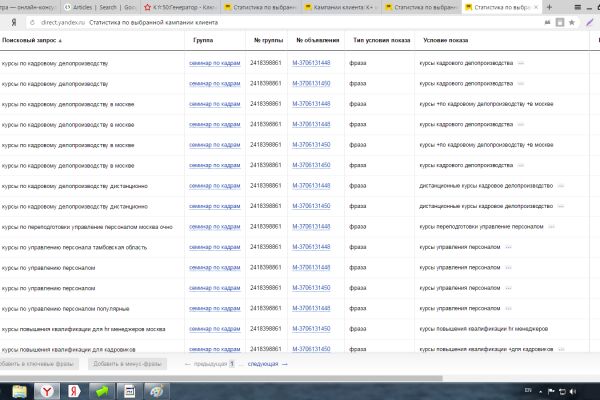Screen dimensions: 600x400
Task: Open File Explorer from the taskbar
Action: tap(19, 391)
